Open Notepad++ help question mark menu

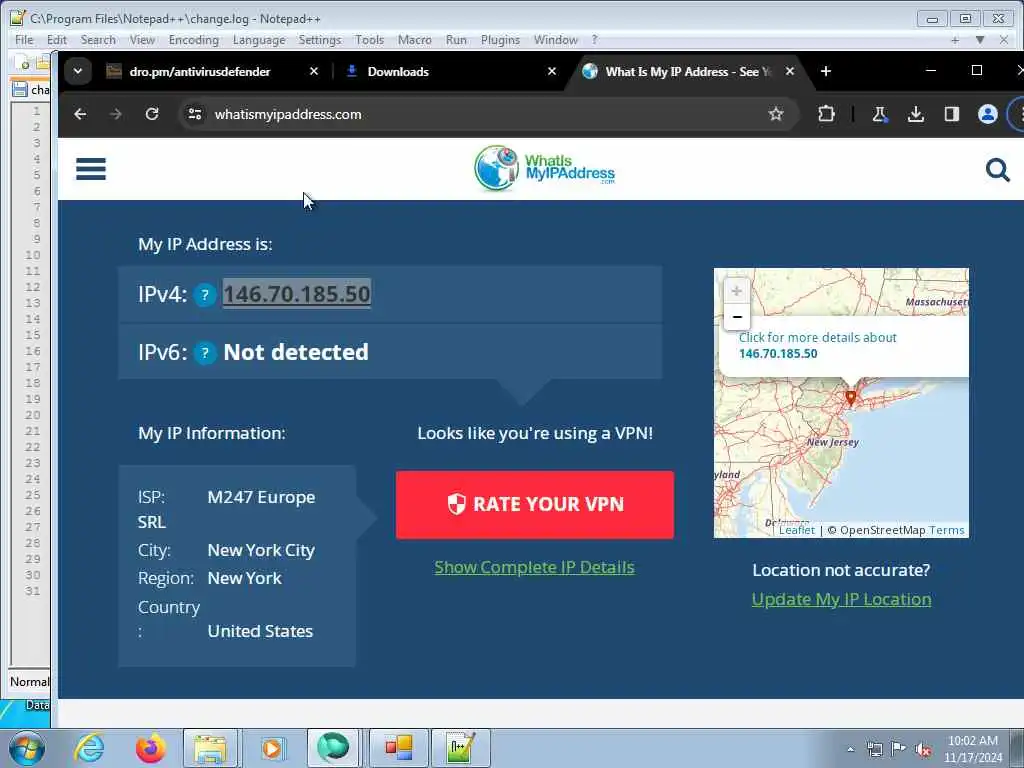pos(594,40)
